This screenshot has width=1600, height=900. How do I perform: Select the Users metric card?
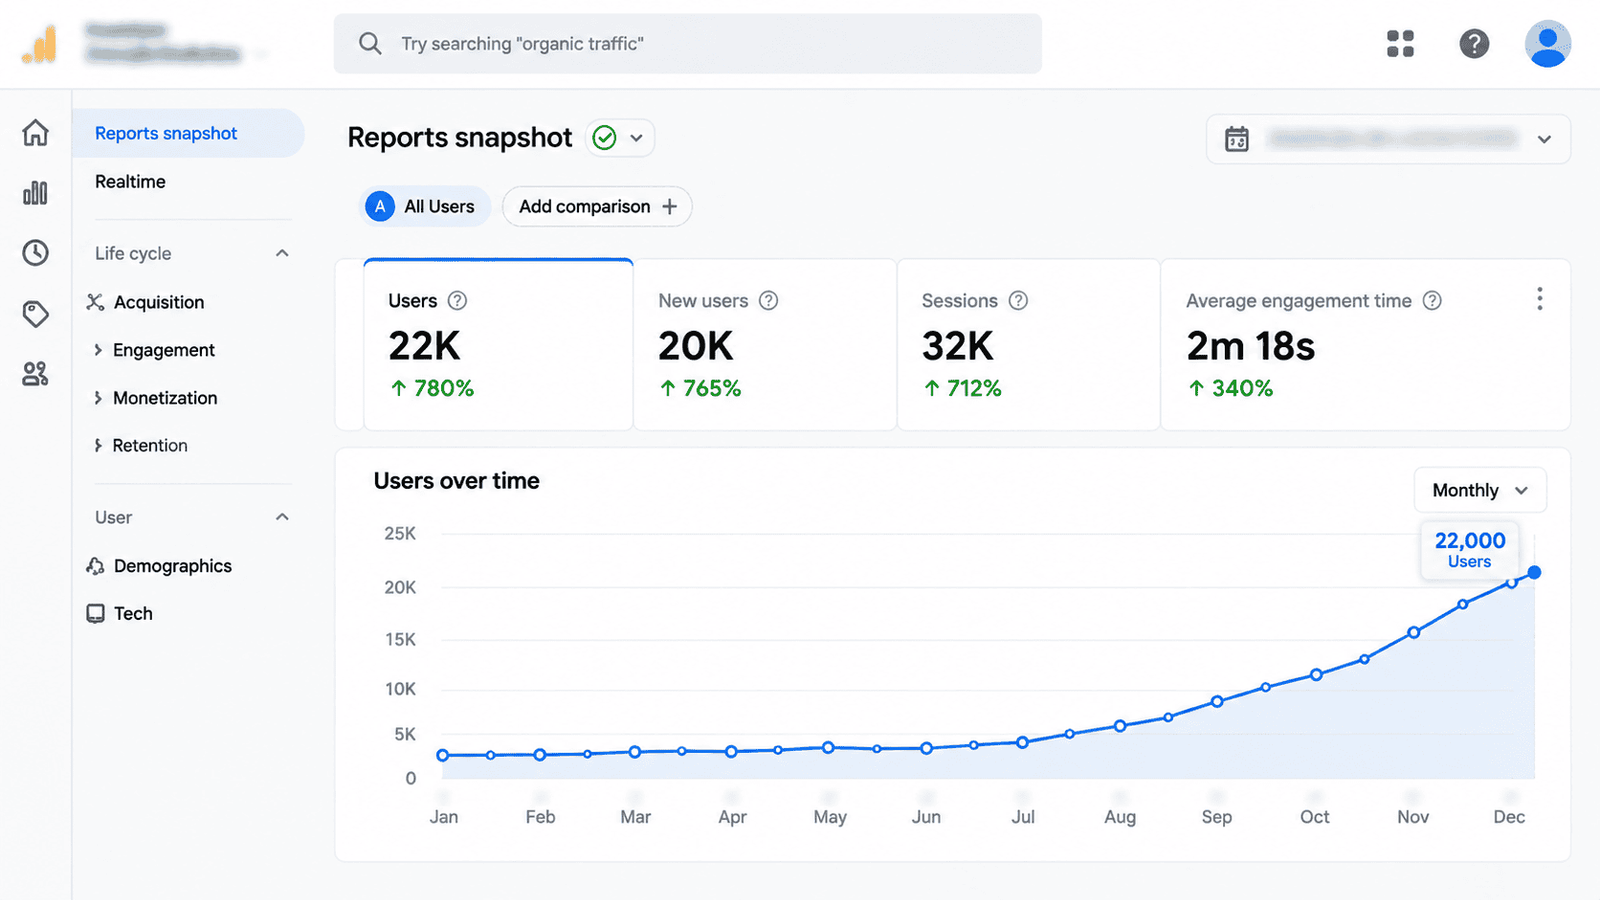[x=498, y=345]
